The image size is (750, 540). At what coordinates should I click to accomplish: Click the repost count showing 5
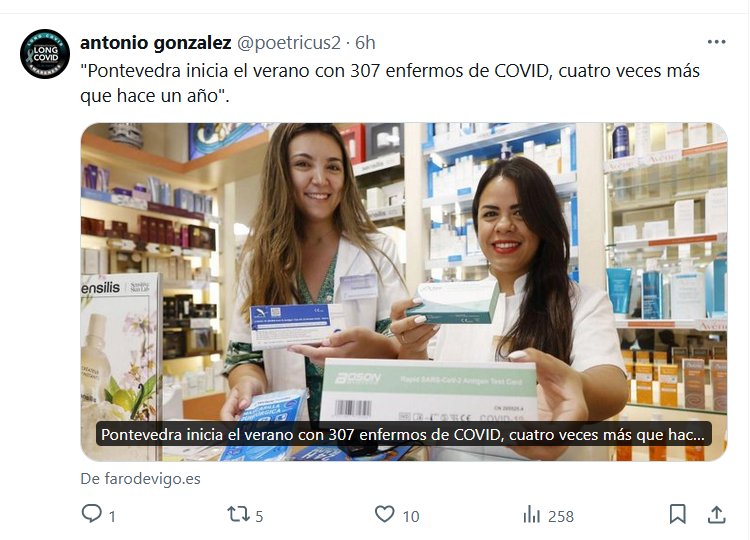259,517
